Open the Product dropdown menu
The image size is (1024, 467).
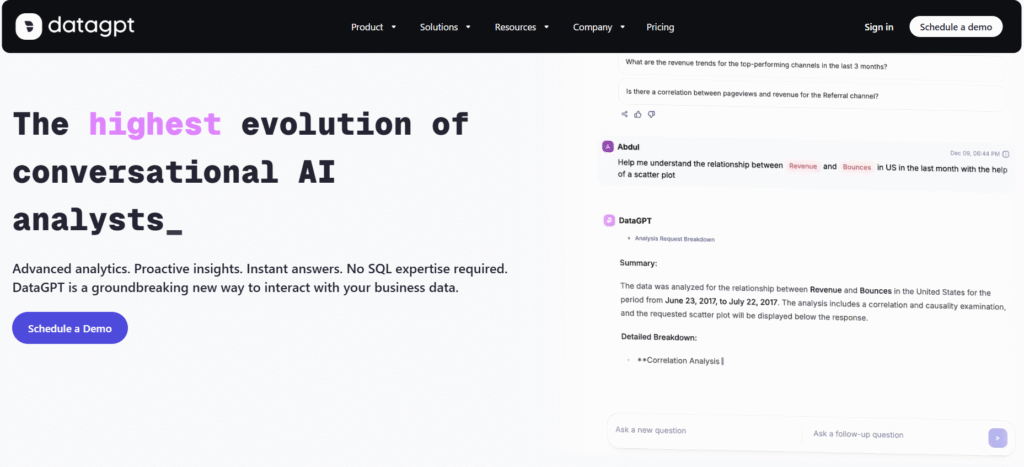coord(373,27)
